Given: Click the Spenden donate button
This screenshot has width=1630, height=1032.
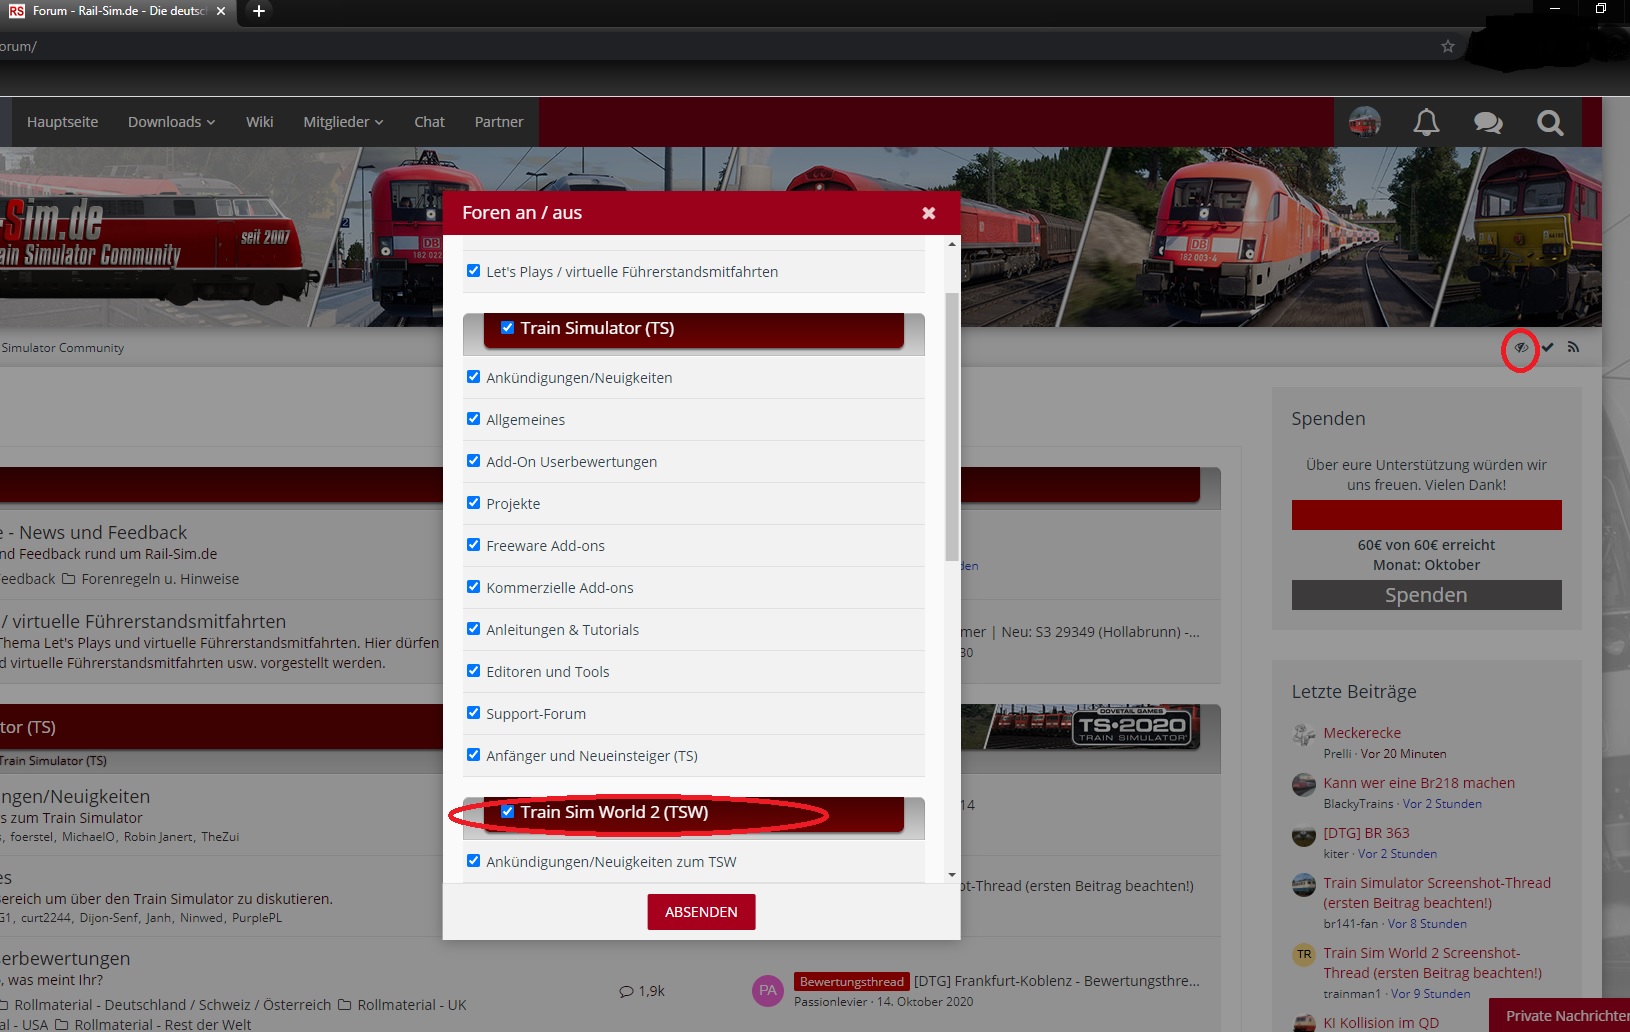Looking at the screenshot, I should [1426, 595].
